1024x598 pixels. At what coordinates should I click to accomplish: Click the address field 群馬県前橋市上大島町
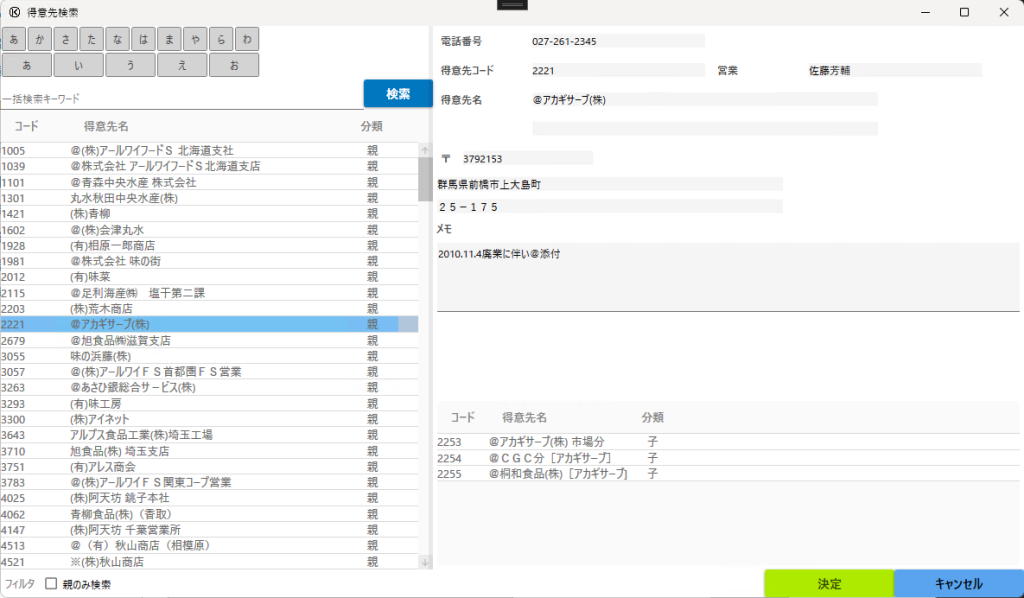click(609, 185)
